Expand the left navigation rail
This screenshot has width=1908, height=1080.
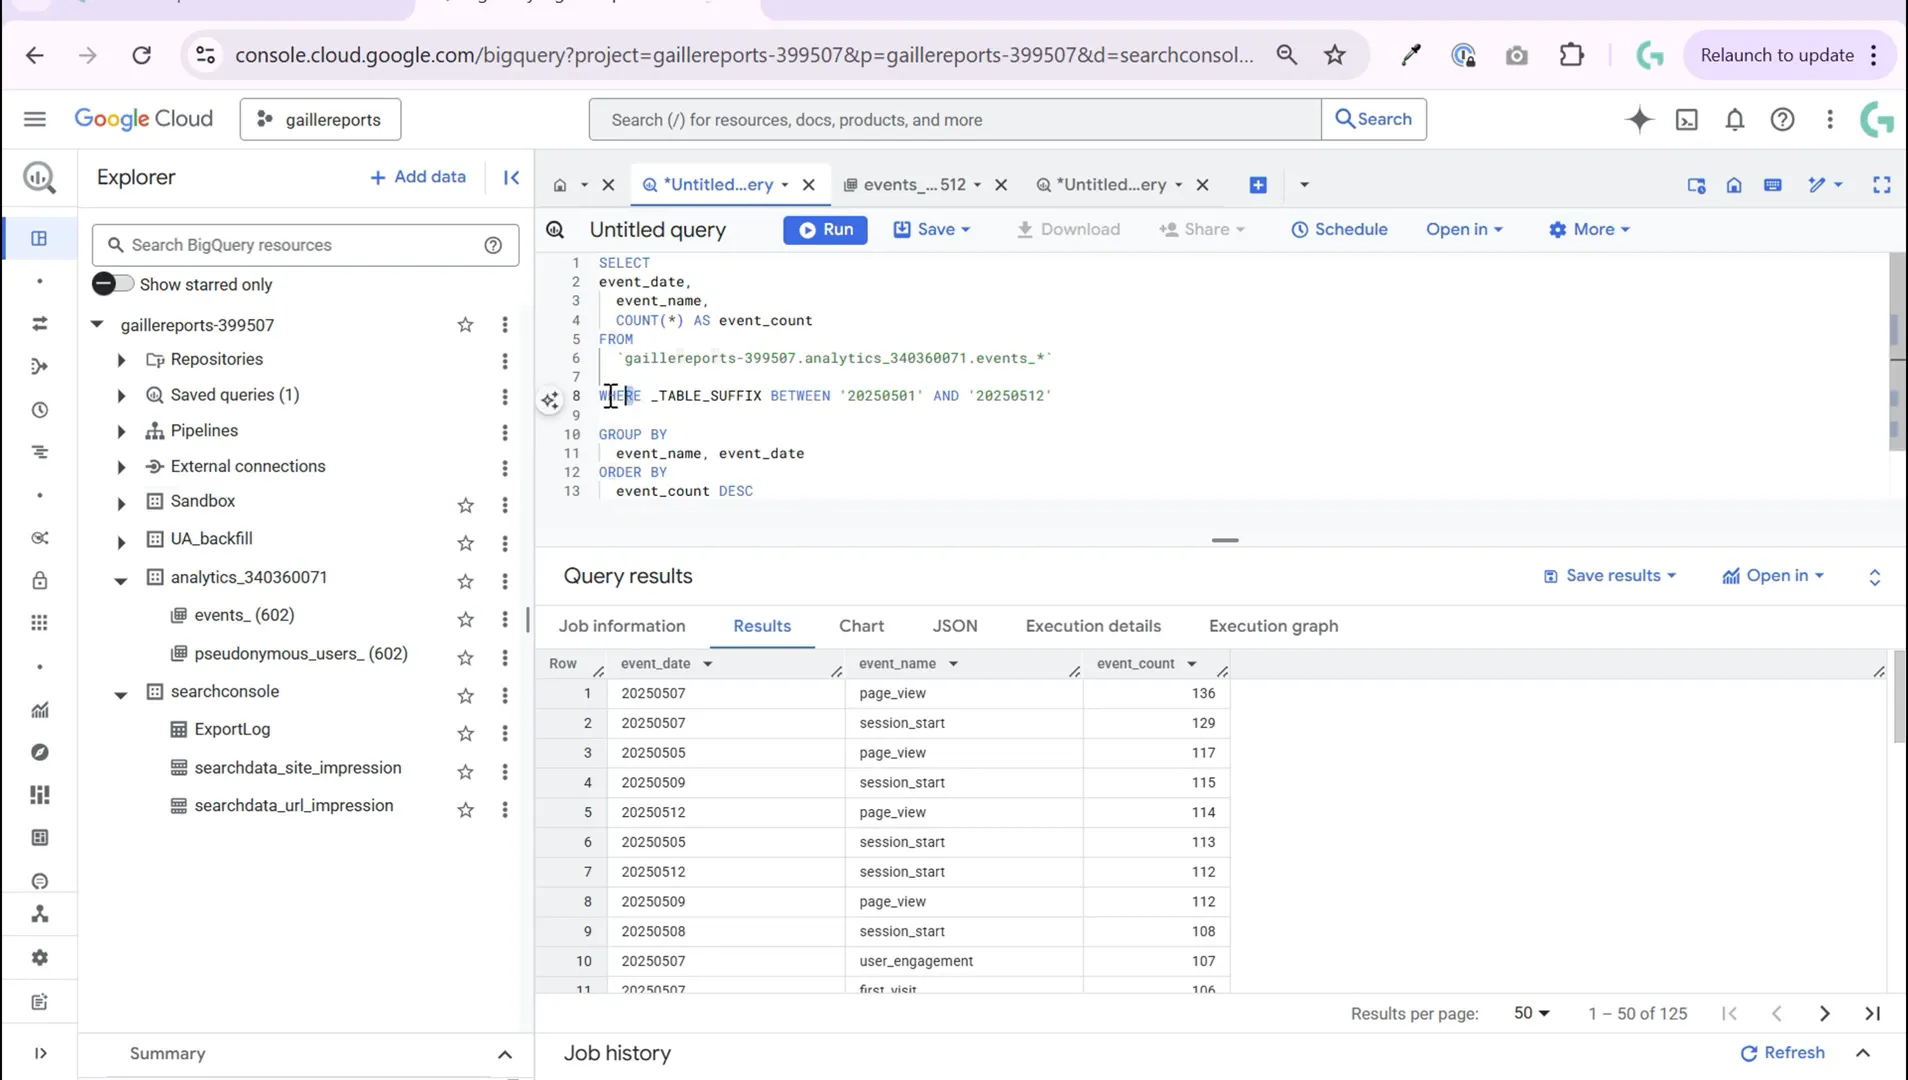[41, 1053]
